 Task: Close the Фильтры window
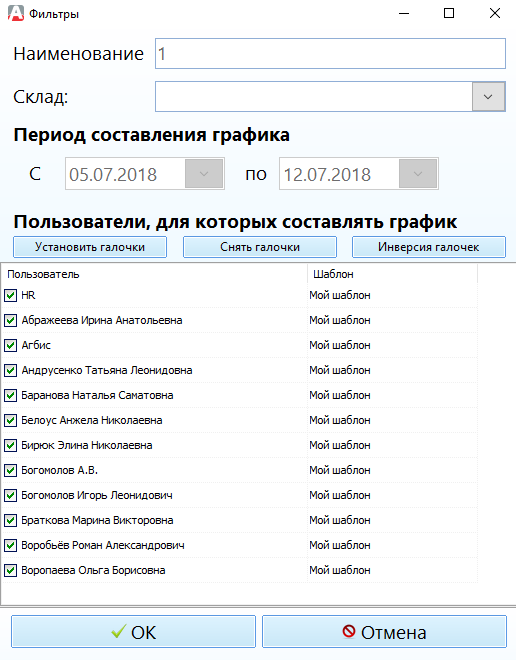[x=495, y=13]
